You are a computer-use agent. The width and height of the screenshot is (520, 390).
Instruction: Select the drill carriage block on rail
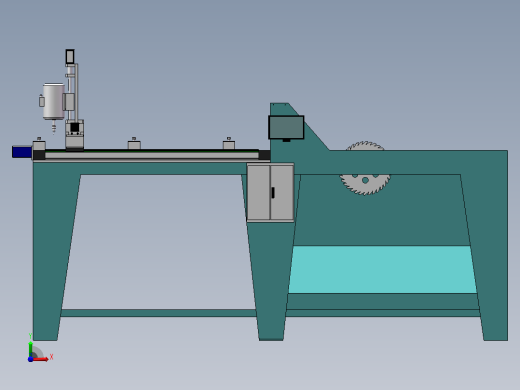(x=75, y=135)
